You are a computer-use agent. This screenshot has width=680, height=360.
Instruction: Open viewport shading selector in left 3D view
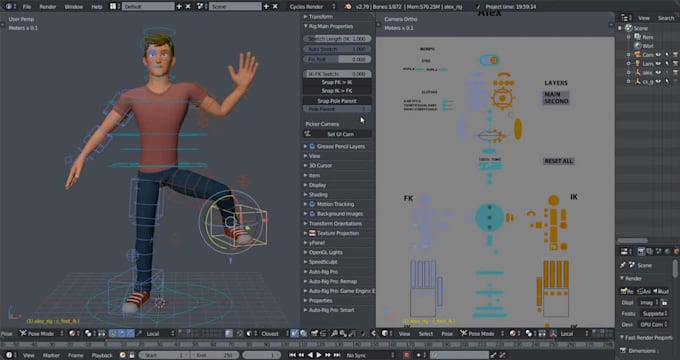(74, 334)
